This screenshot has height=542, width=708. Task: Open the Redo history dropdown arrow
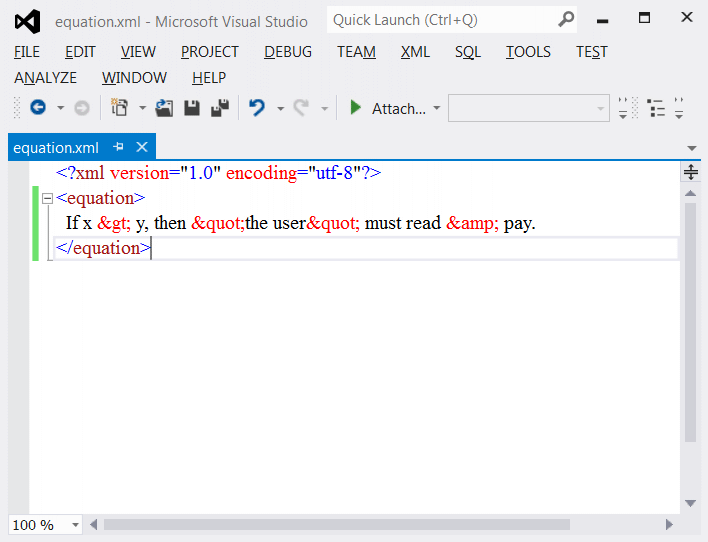point(324,108)
